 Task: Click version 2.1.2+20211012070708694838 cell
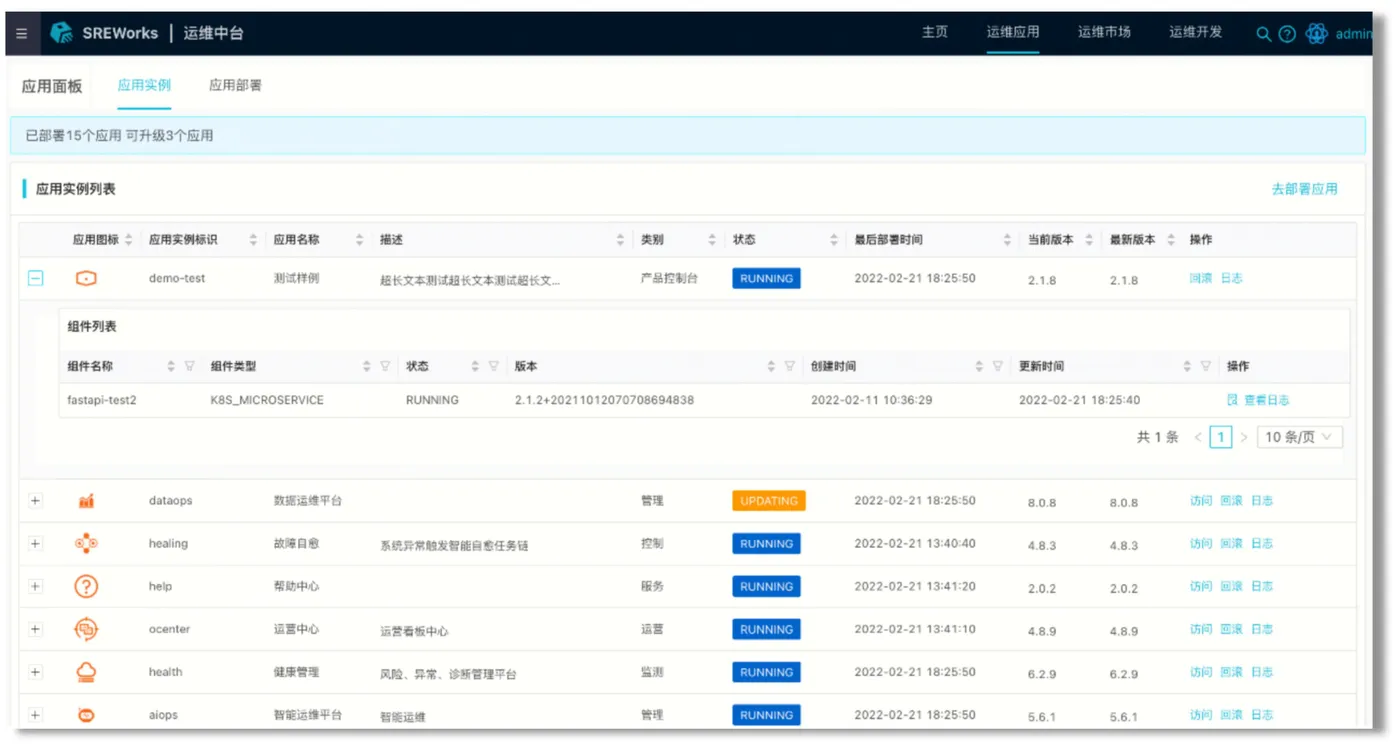pos(604,400)
